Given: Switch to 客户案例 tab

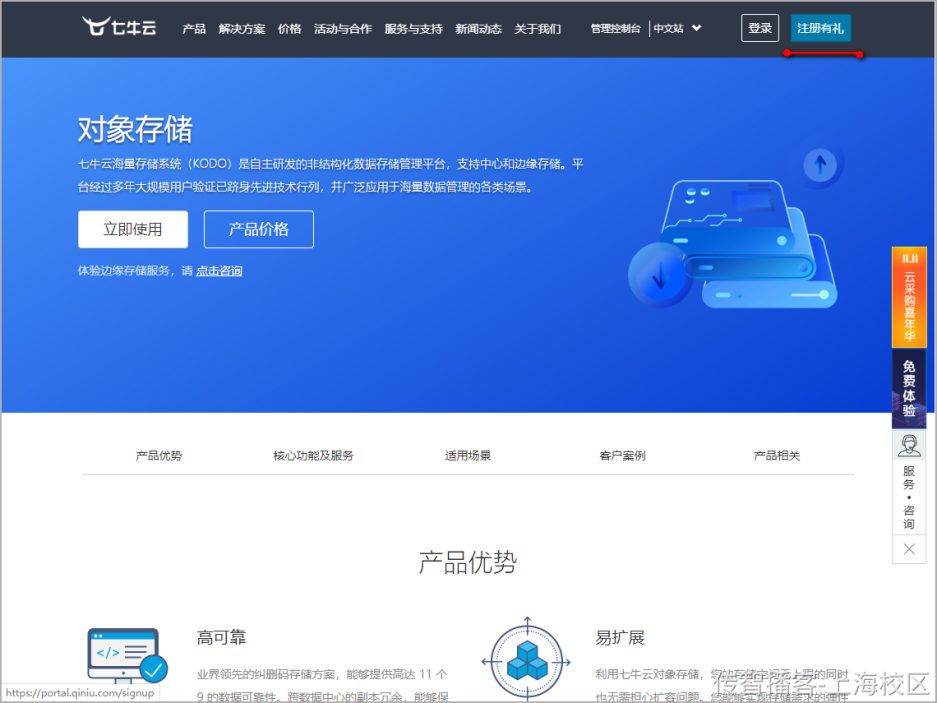Looking at the screenshot, I should 622,456.
